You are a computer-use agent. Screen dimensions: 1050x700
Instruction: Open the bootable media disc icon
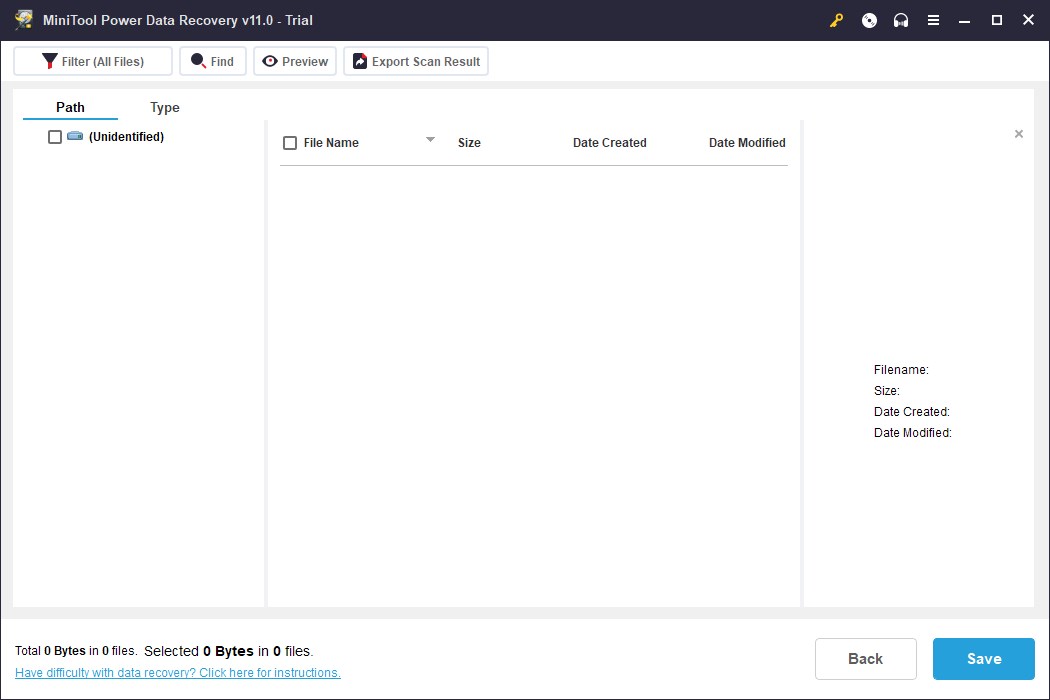coord(869,20)
